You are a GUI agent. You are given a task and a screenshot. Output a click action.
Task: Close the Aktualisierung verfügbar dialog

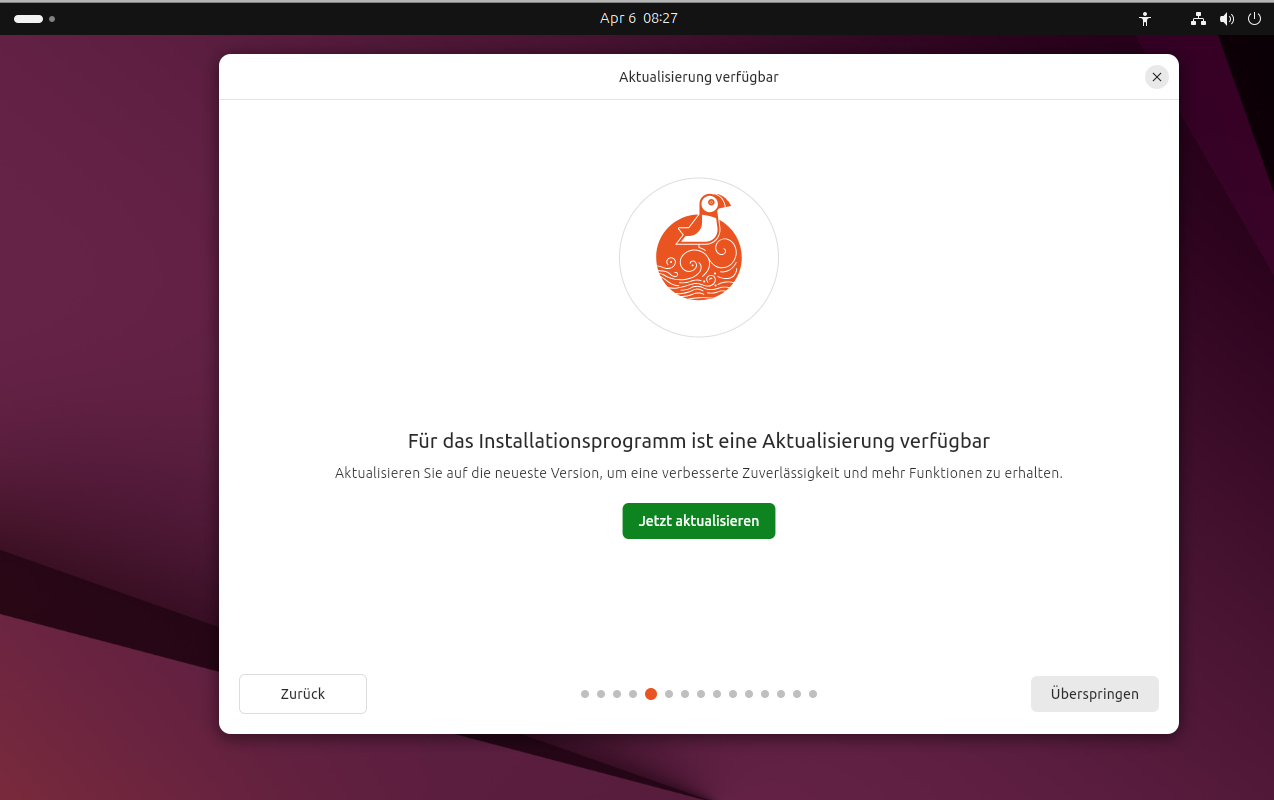pyautogui.click(x=1157, y=77)
